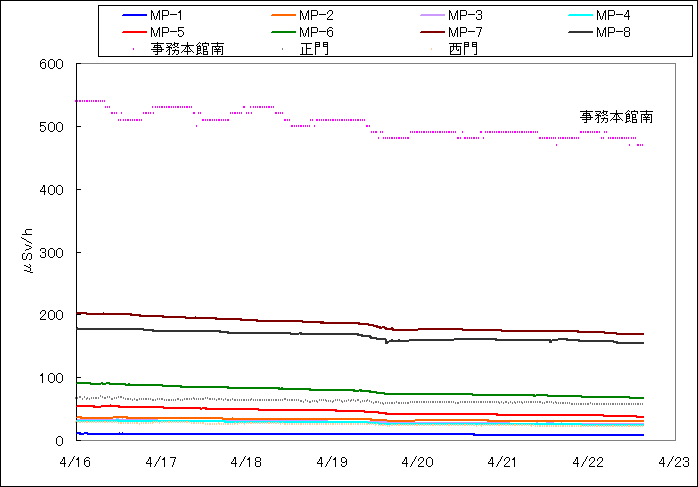Select the 300 value on the y-axis
Screen dimensions: 698x487
pos(51,253)
